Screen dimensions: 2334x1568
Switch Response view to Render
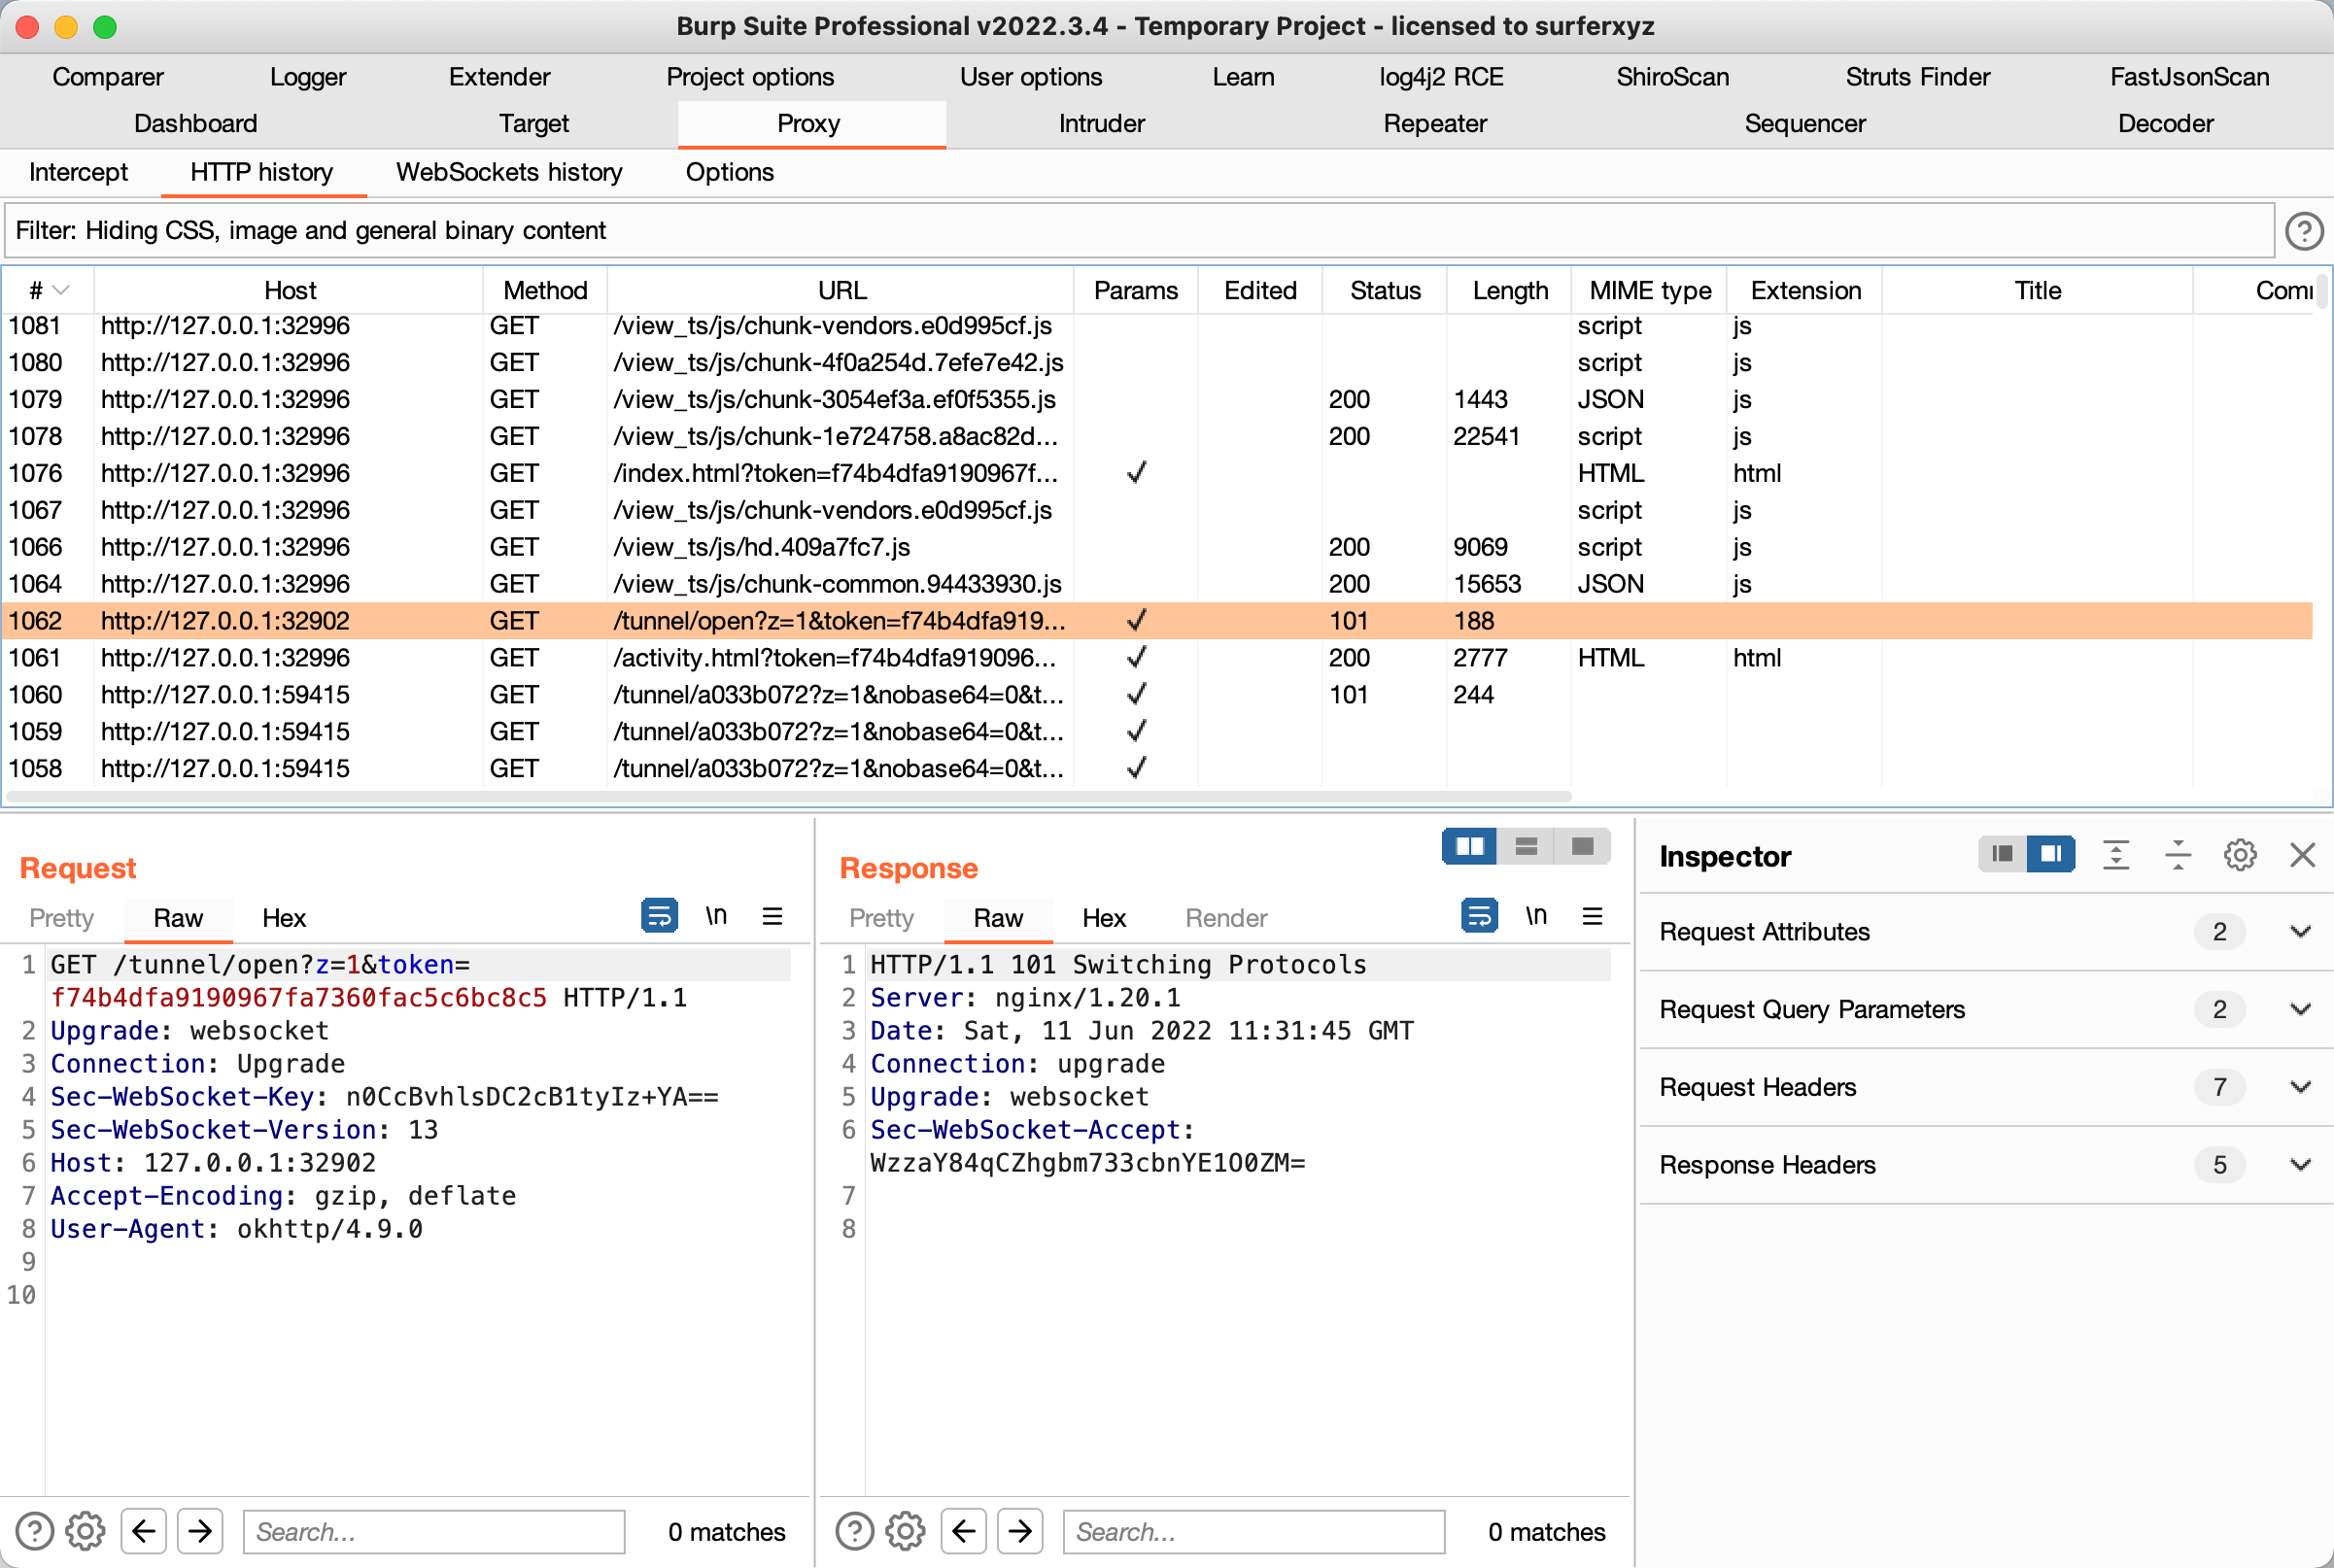click(1226, 918)
